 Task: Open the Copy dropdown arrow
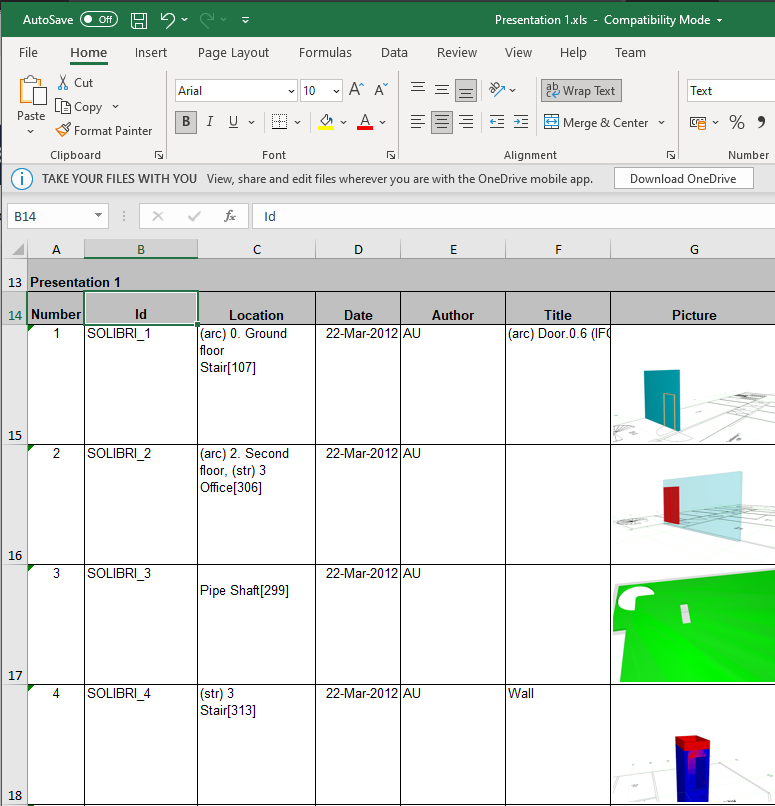(116, 106)
